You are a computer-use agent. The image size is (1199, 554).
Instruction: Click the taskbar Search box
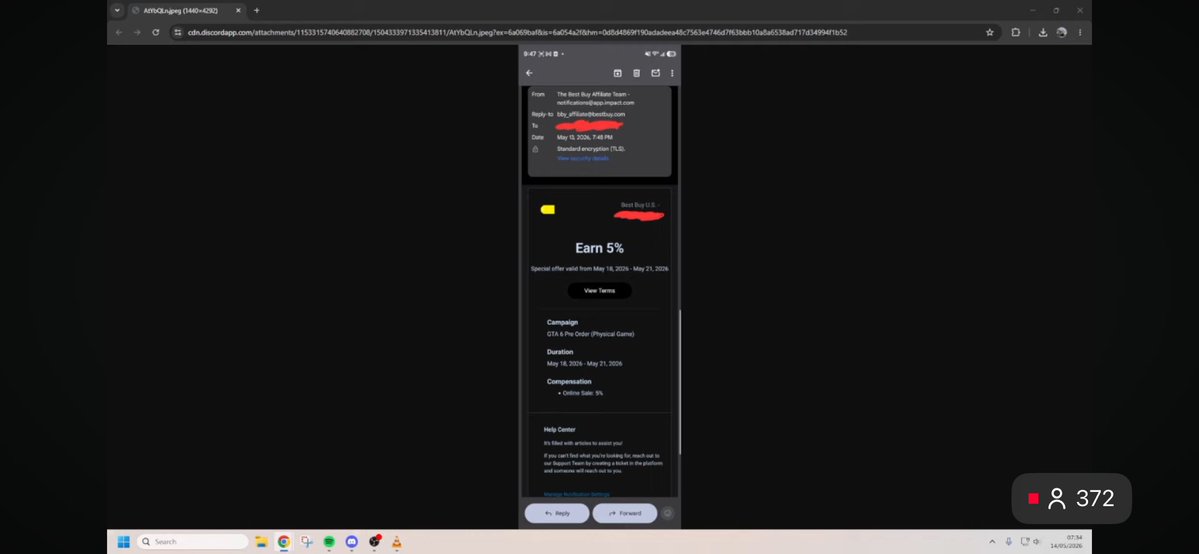pyautogui.click(x=193, y=542)
